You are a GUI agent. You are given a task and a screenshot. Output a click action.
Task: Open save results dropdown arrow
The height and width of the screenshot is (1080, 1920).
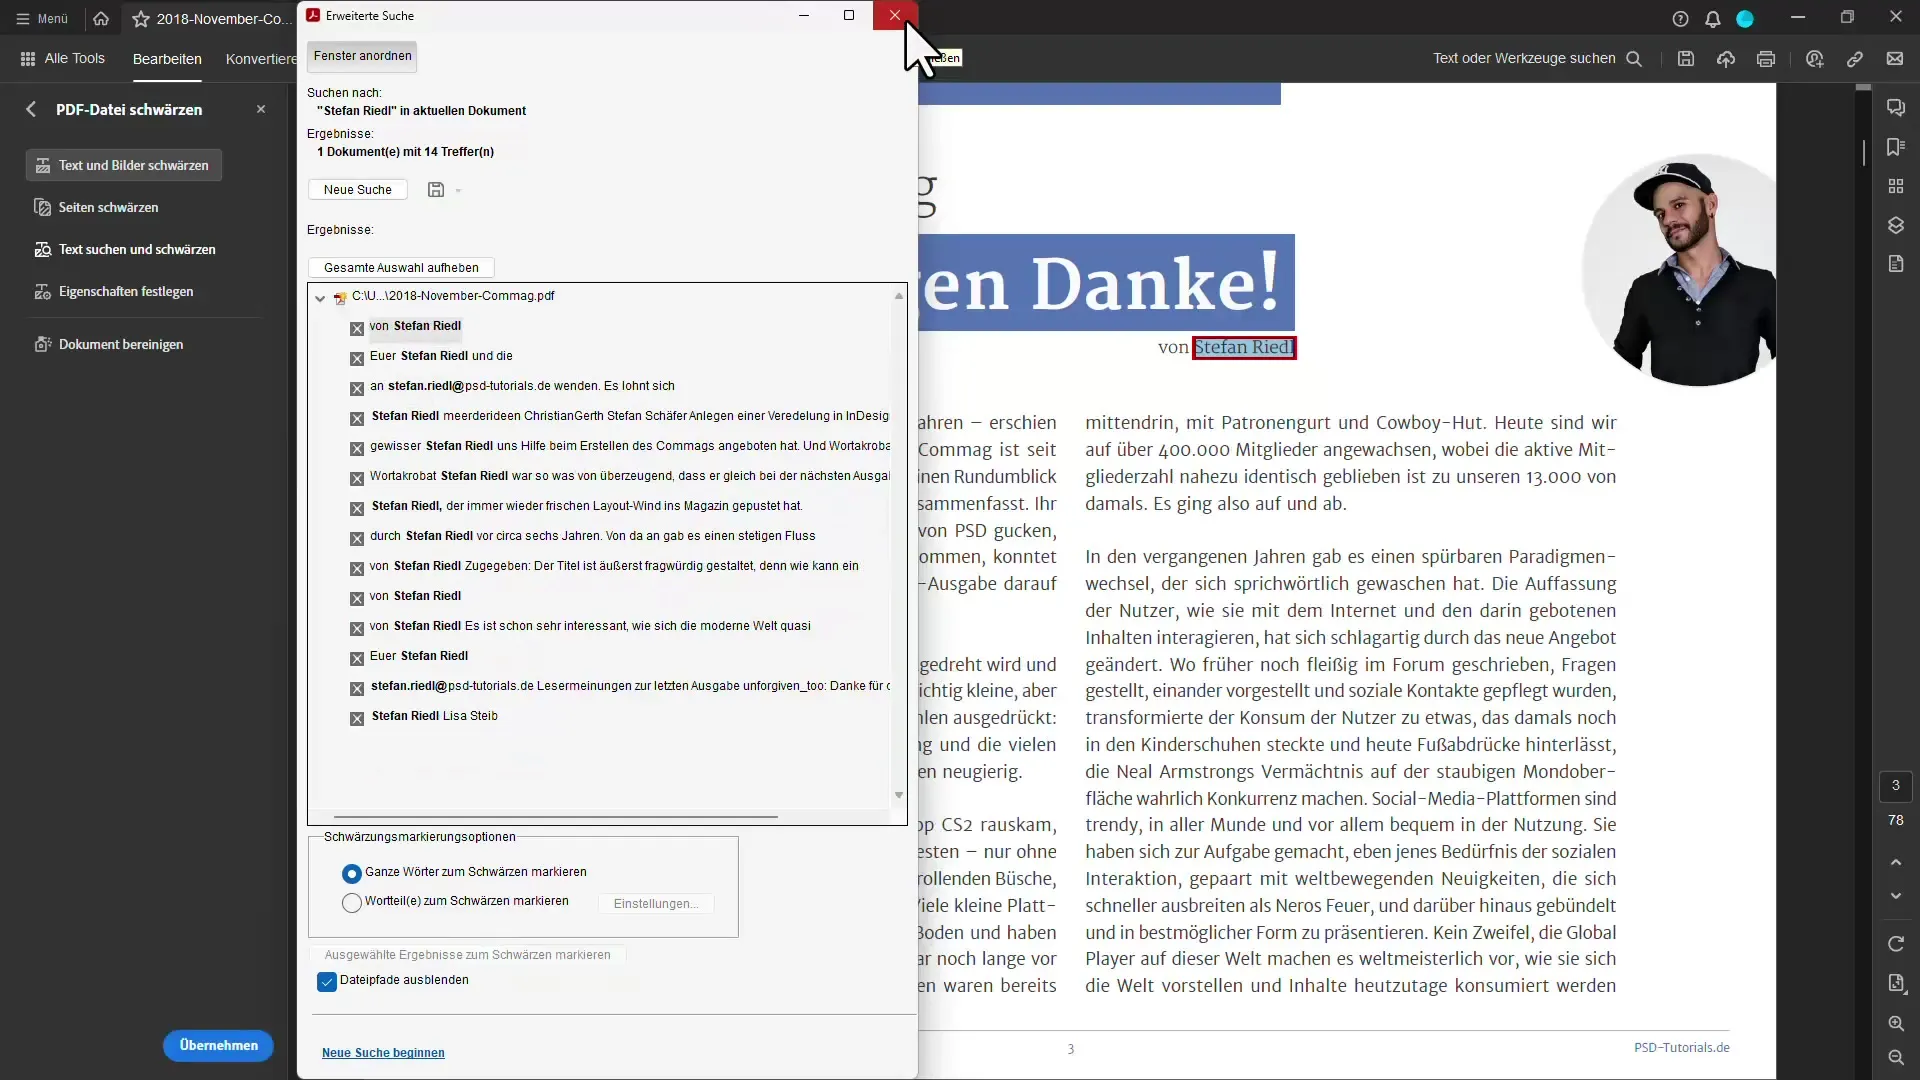click(458, 190)
